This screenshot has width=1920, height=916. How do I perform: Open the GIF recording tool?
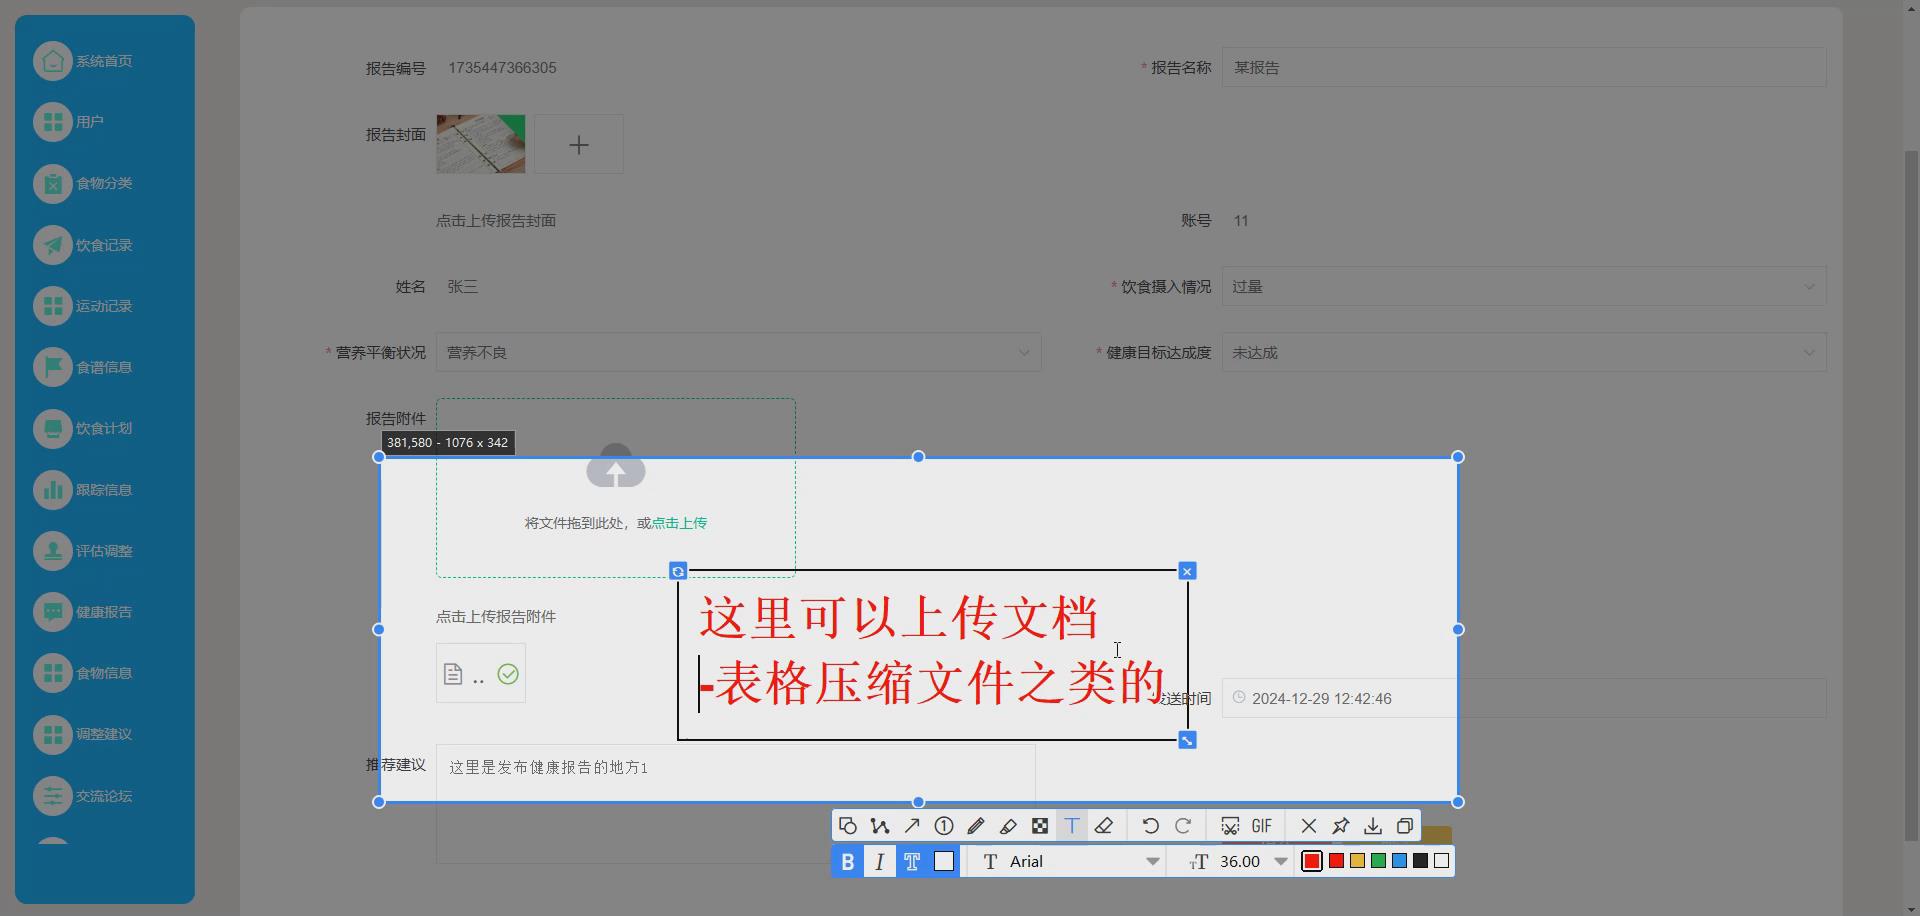click(1261, 826)
